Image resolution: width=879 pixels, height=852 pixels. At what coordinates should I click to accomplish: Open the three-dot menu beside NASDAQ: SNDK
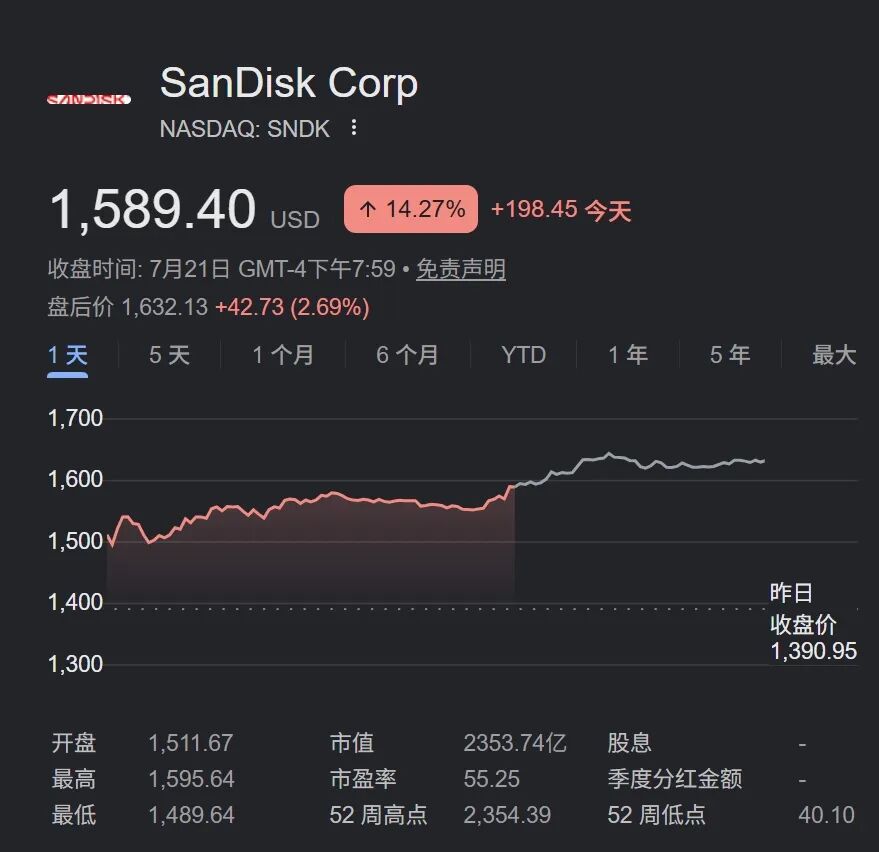pyautogui.click(x=354, y=128)
